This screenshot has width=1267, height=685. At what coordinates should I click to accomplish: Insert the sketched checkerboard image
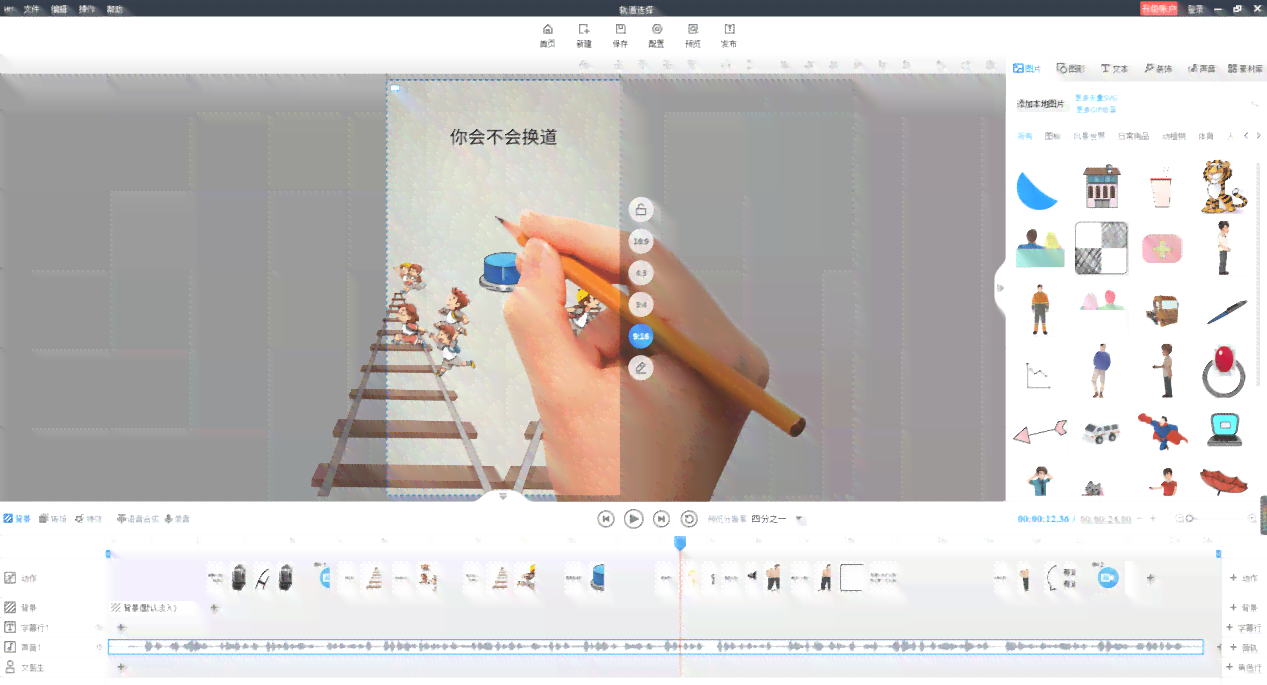point(1101,248)
